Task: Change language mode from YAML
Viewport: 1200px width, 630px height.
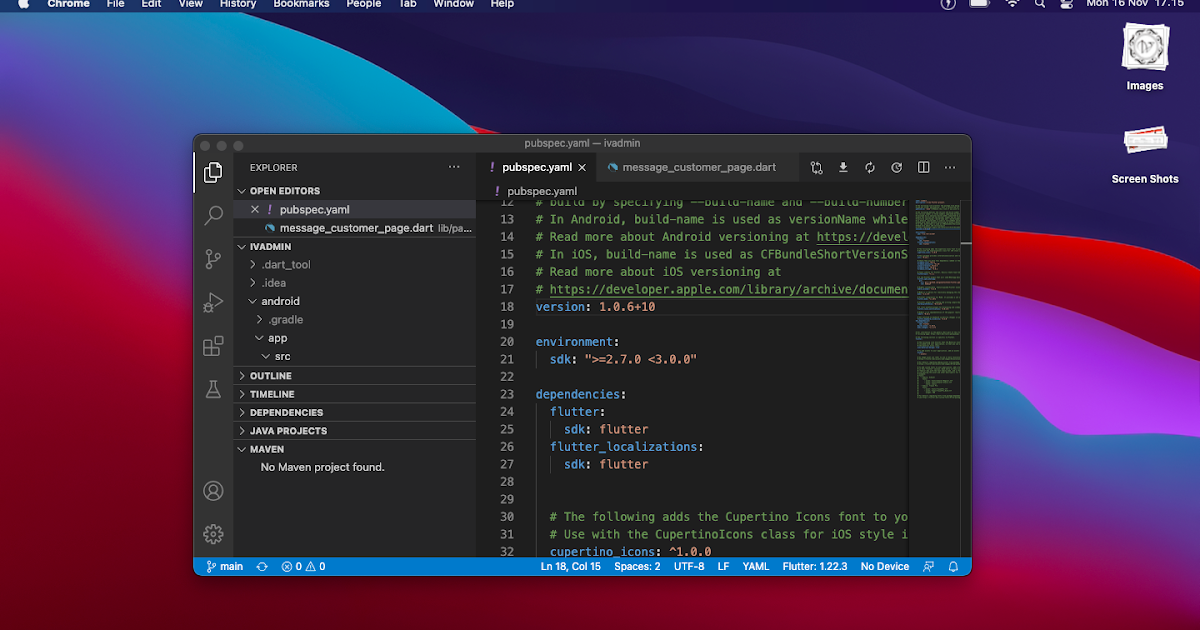Action: click(755, 566)
